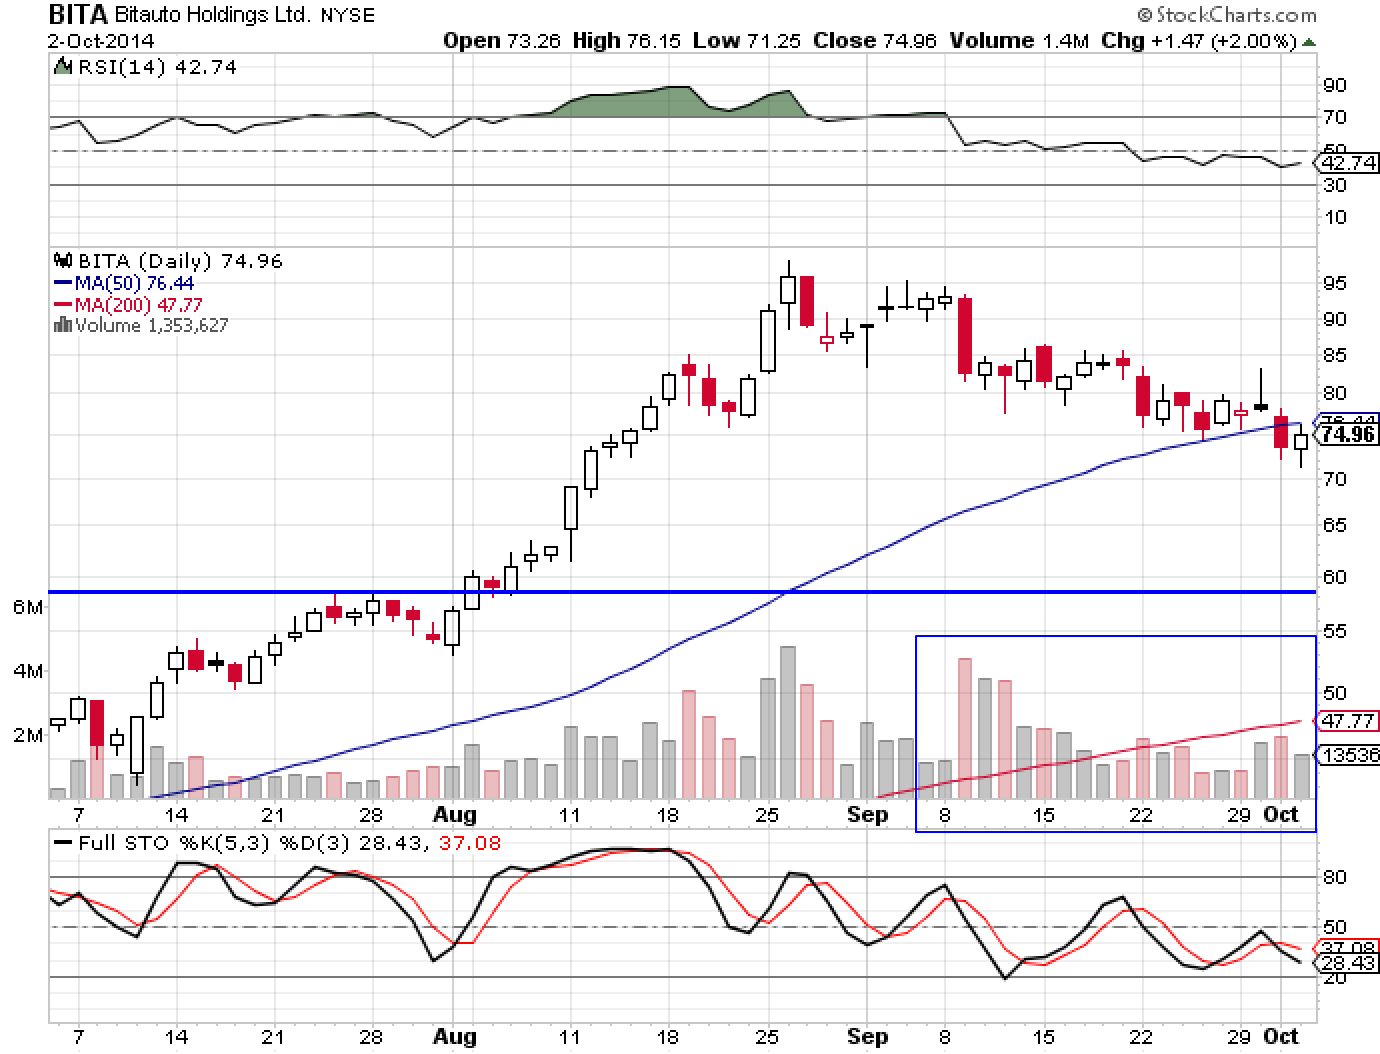
Task: Click the 95 price axis label
Action: (1334, 283)
